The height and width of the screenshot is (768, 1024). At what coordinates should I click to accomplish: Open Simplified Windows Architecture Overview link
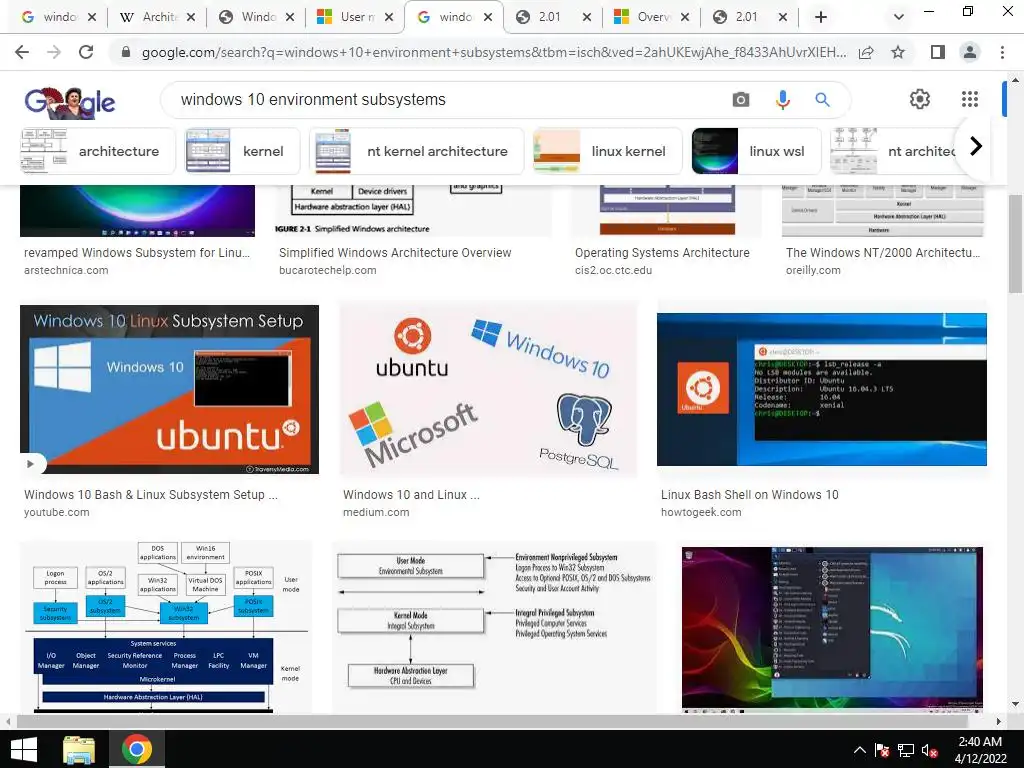(x=395, y=253)
